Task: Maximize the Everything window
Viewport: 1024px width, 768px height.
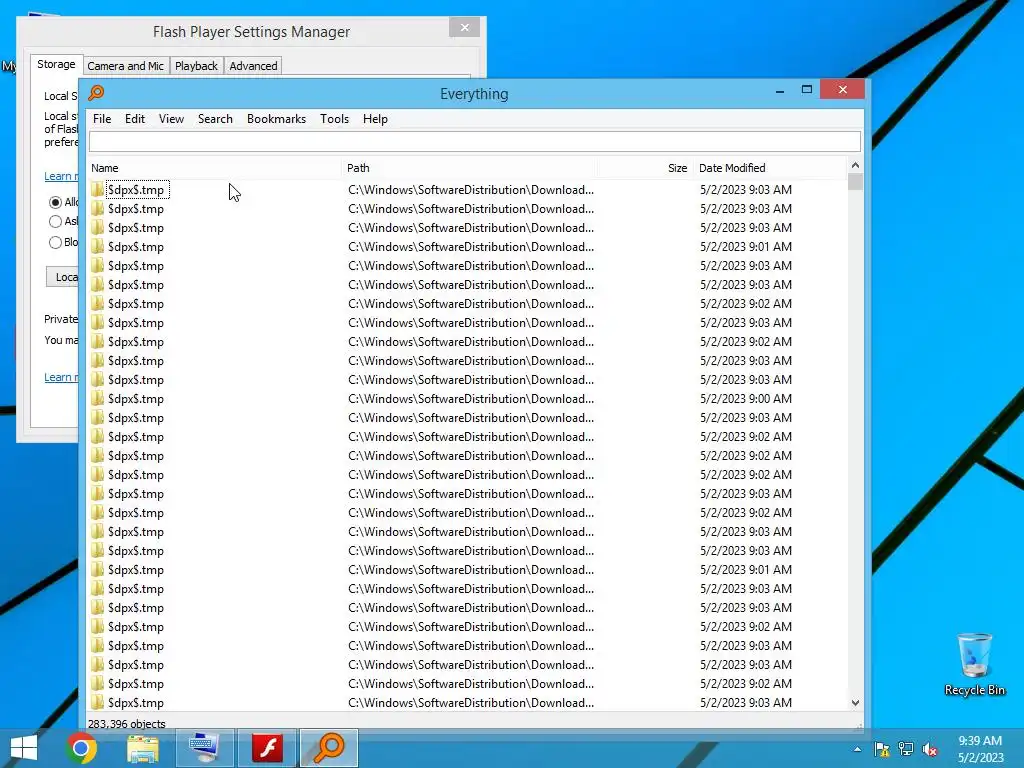Action: point(807,90)
